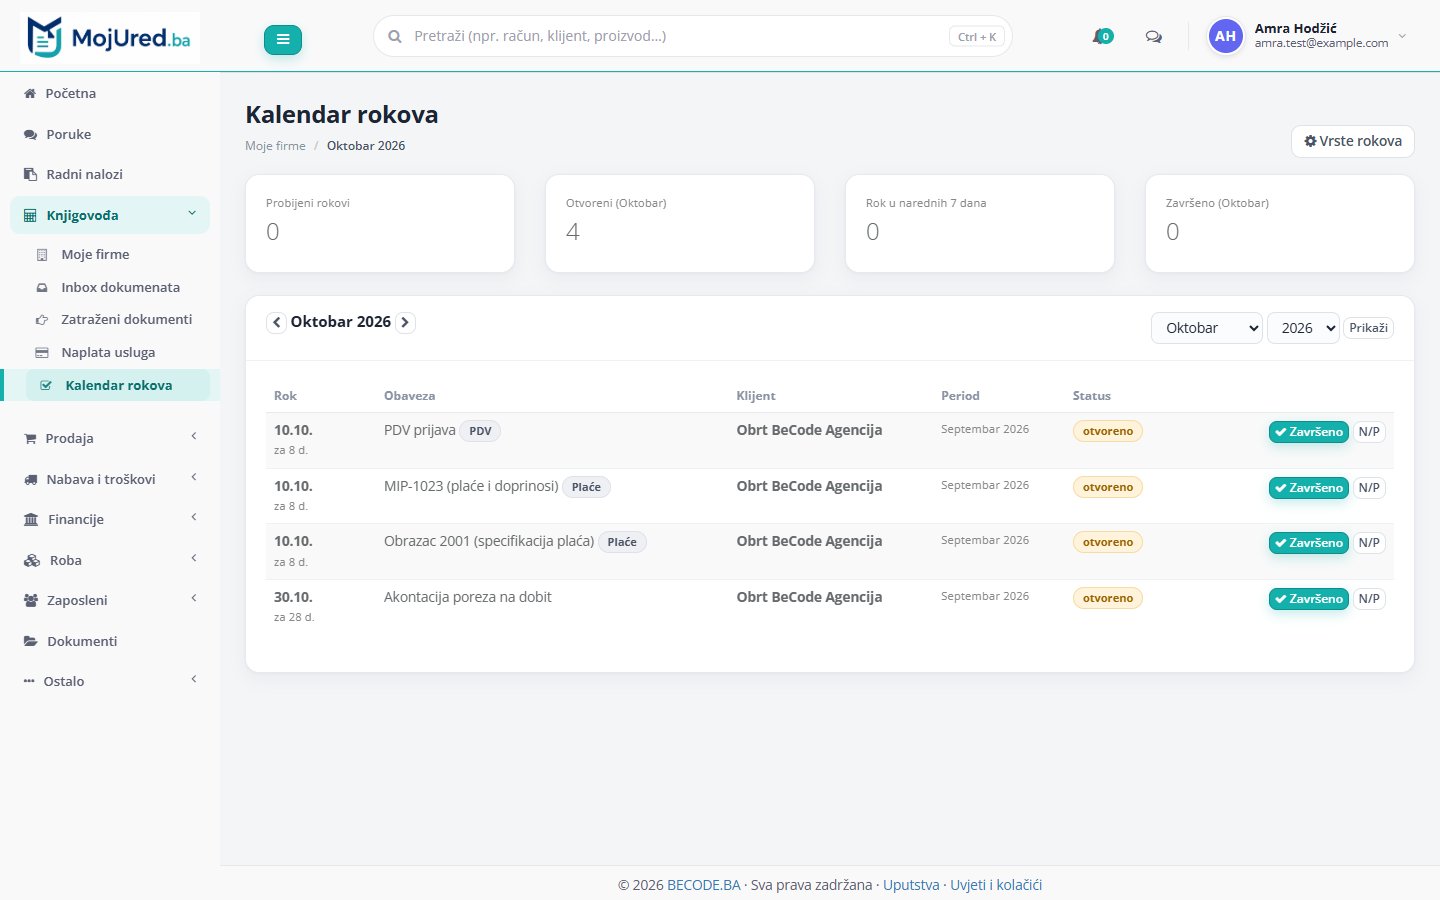1440x900 pixels.
Task: Open the Oktobar month dropdown
Action: click(x=1207, y=328)
